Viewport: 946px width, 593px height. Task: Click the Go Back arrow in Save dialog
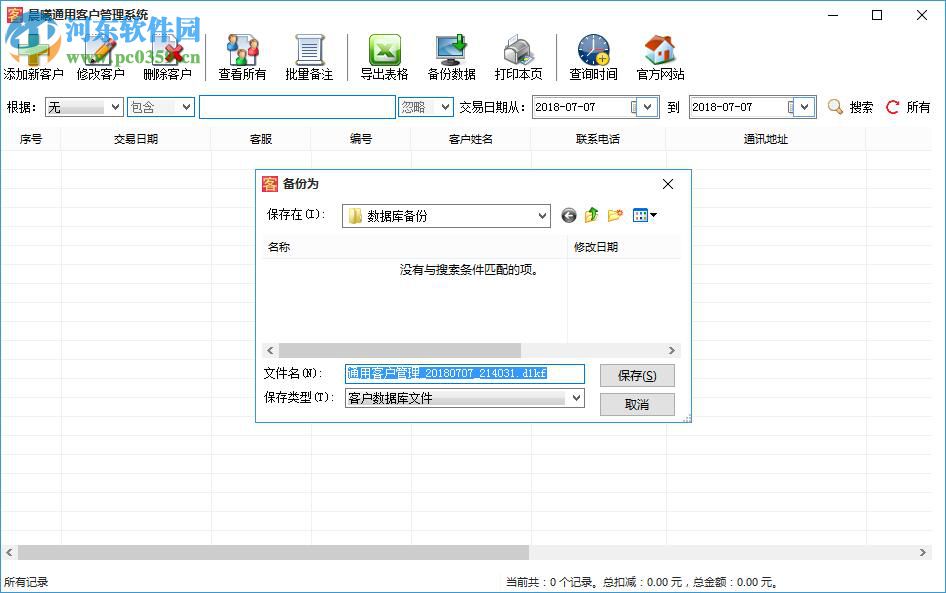568,214
